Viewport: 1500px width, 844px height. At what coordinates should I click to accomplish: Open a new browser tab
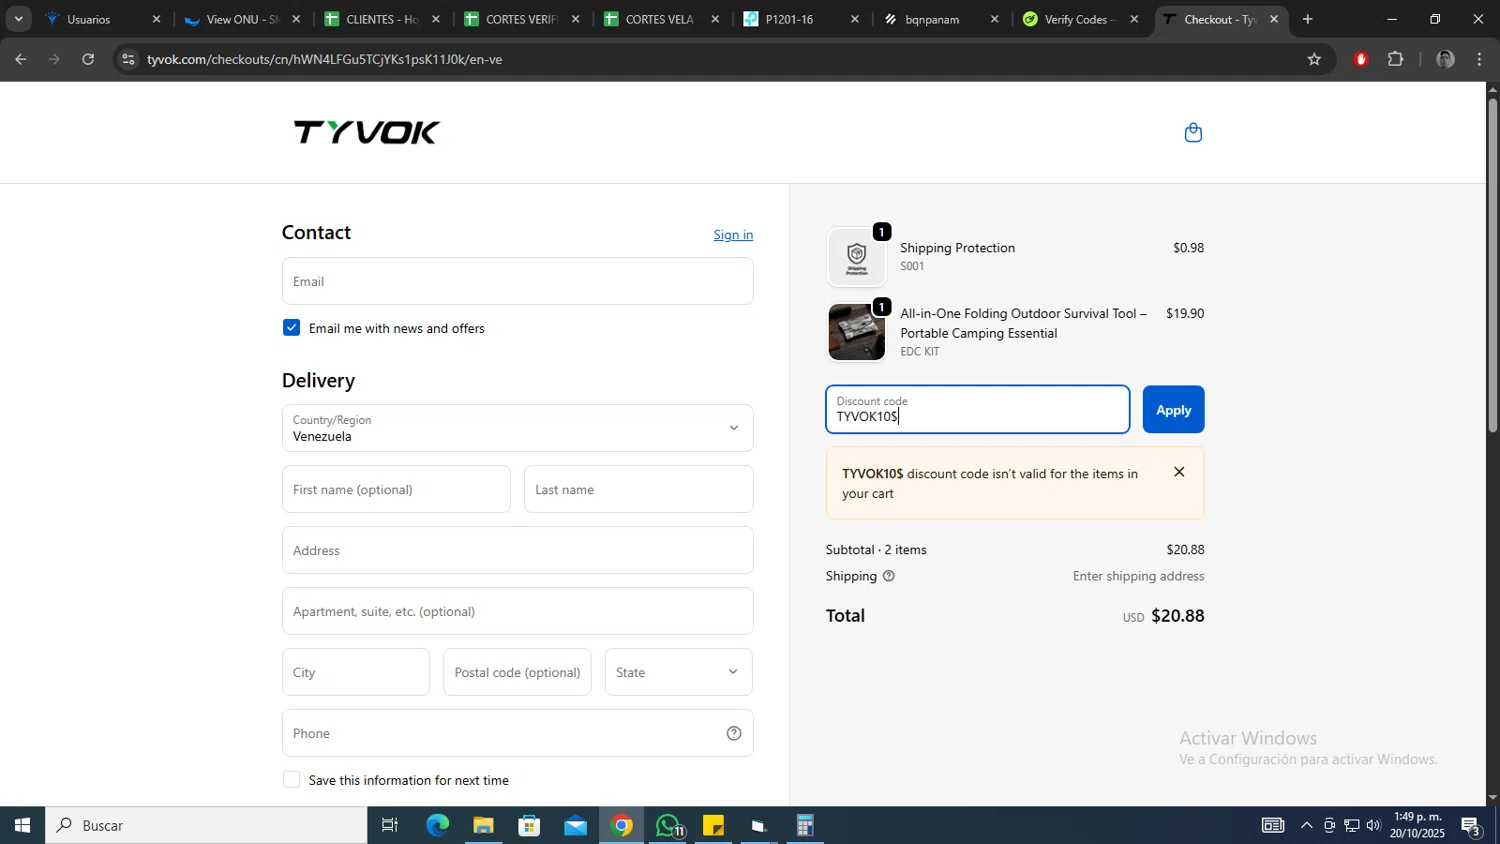click(x=1307, y=19)
